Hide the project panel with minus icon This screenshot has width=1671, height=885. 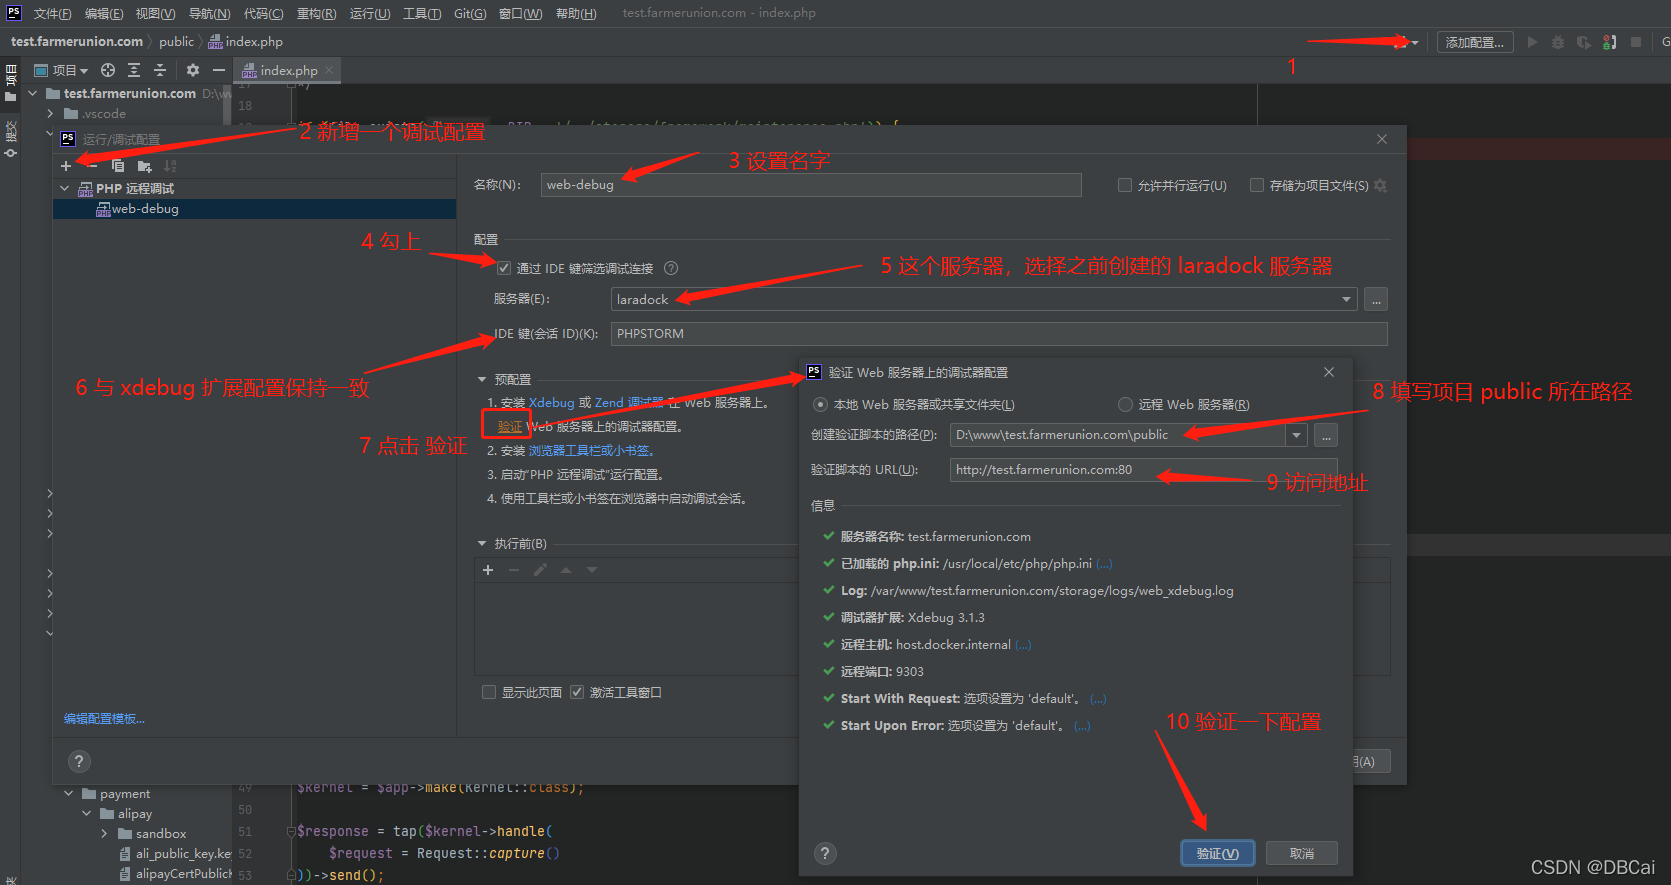219,70
